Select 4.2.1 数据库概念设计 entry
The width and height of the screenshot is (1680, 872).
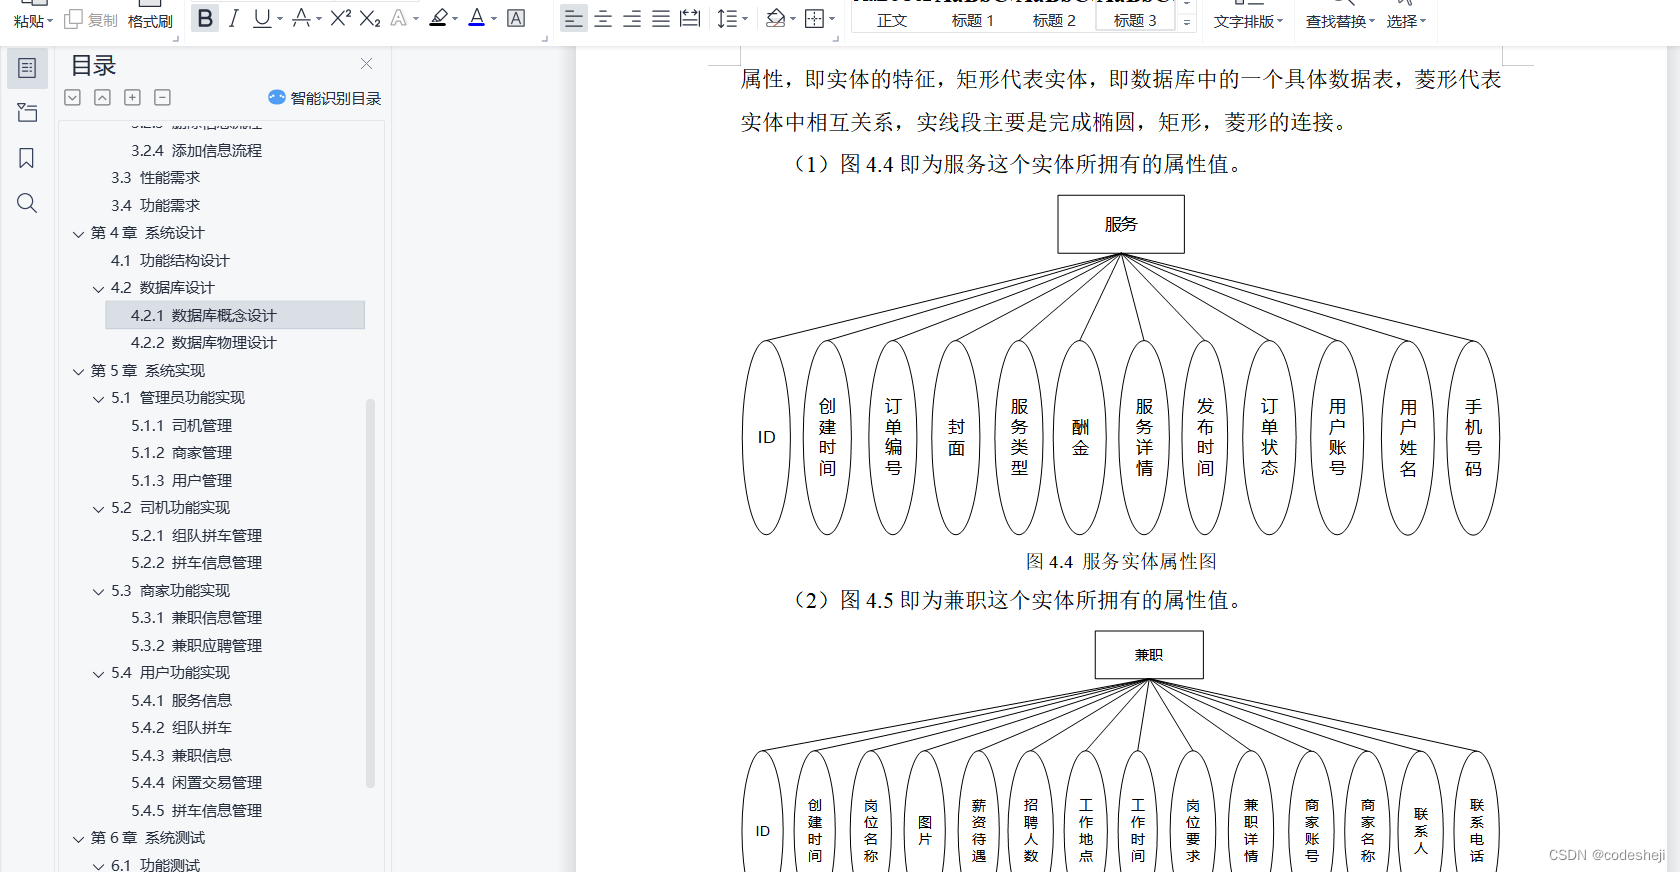pos(235,315)
